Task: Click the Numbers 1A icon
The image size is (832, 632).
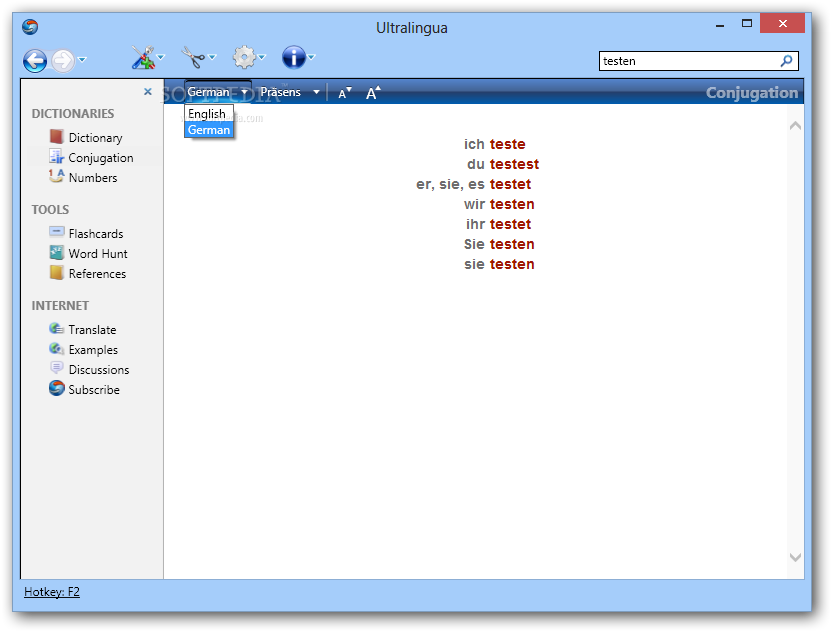Action: tap(56, 176)
